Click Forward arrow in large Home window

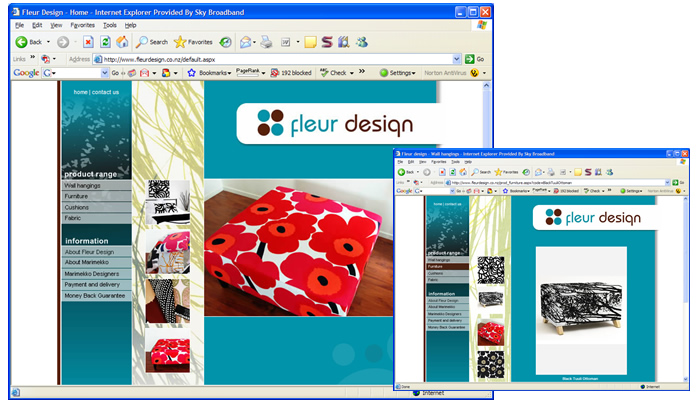[63, 42]
